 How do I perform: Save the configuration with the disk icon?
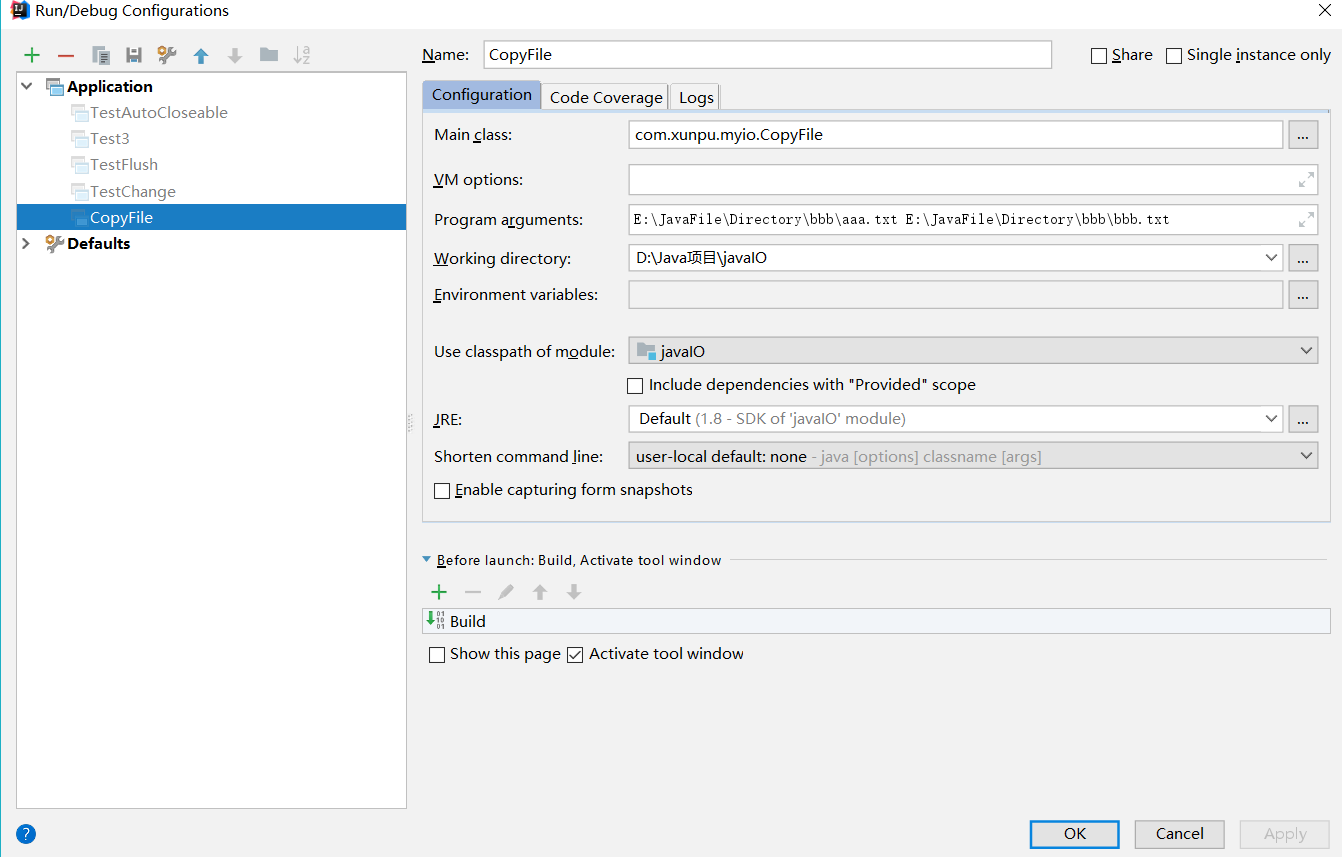(134, 55)
